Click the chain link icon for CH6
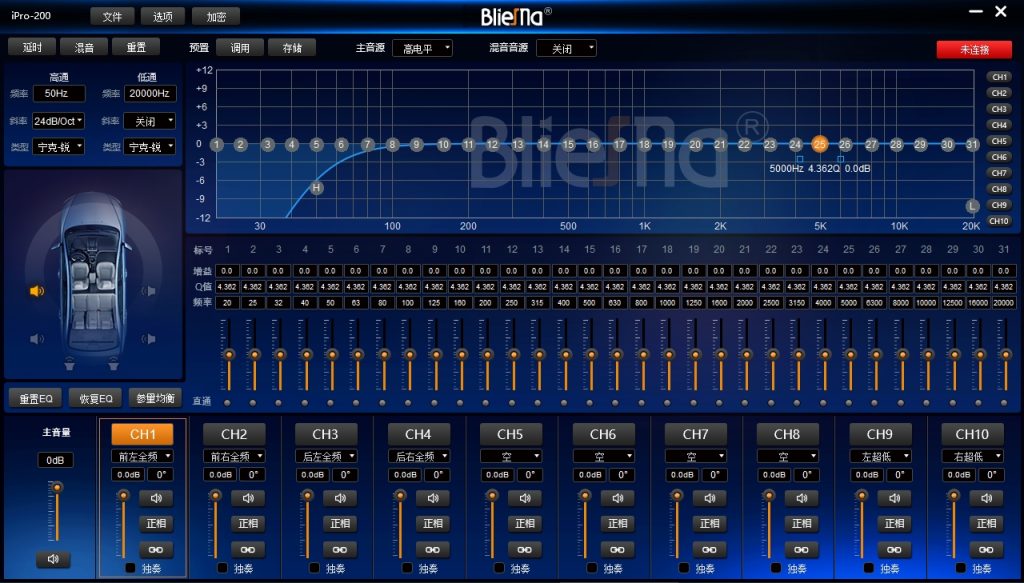The height and width of the screenshot is (583, 1024). coord(617,550)
